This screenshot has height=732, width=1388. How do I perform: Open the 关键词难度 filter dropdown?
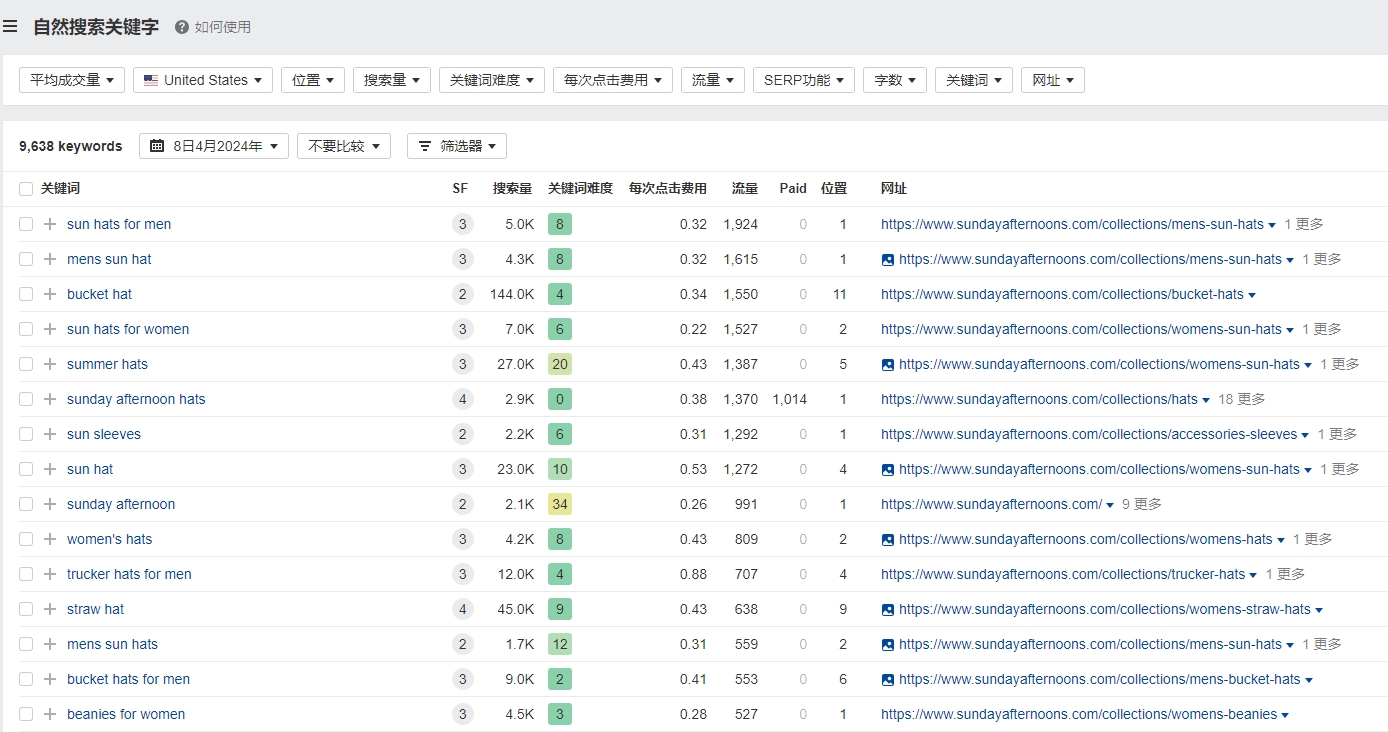pos(492,80)
